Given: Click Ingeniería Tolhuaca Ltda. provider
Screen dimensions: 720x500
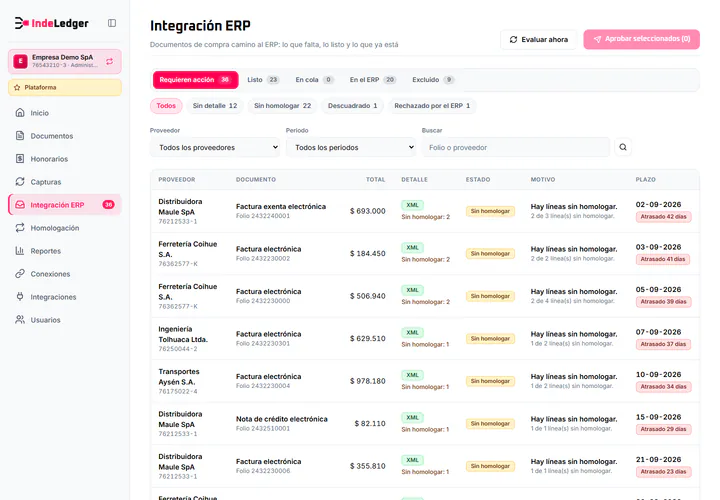Looking at the screenshot, I should point(183,334).
